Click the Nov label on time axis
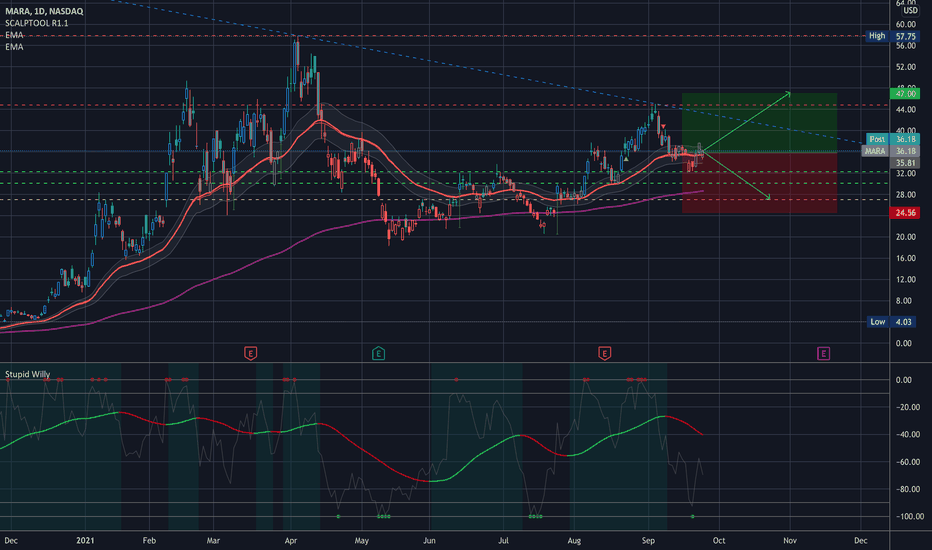932x550 pixels. tap(790, 540)
